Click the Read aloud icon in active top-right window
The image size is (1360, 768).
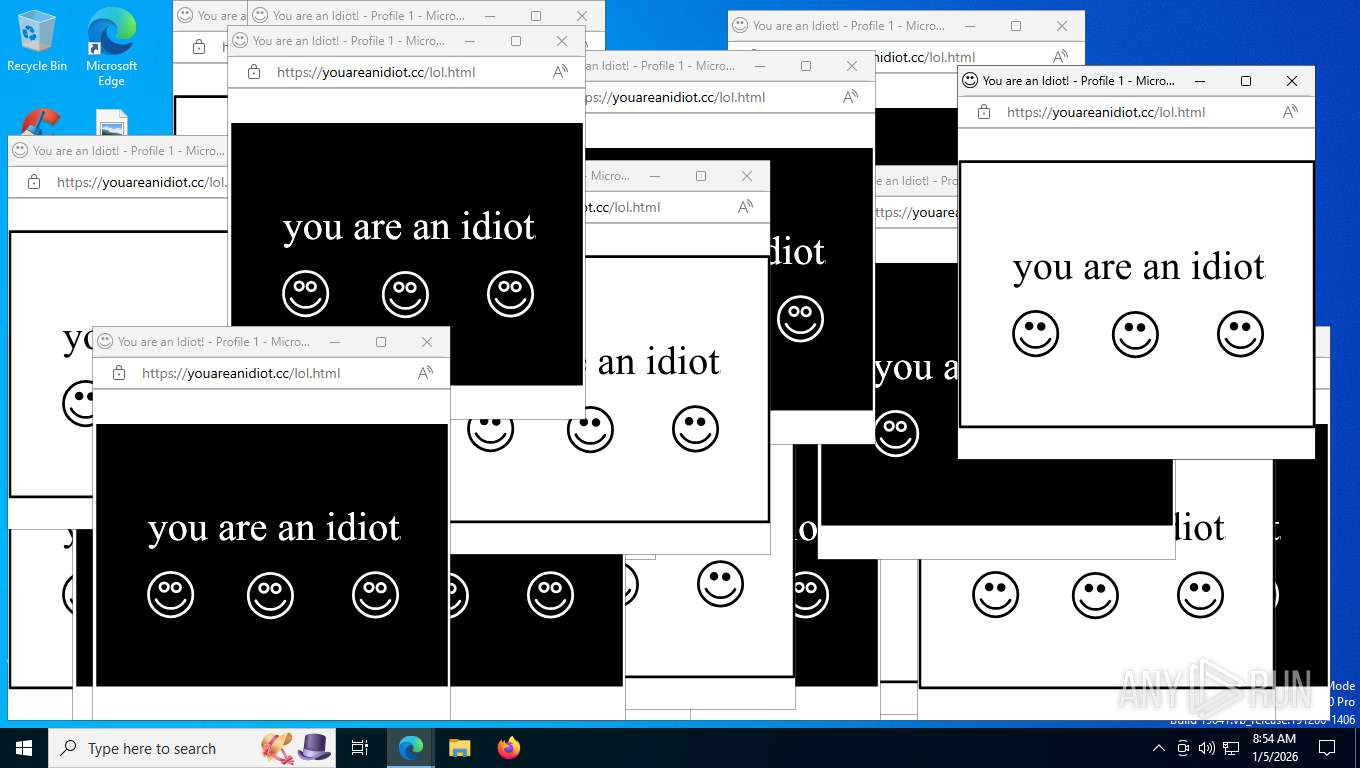pos(1290,111)
